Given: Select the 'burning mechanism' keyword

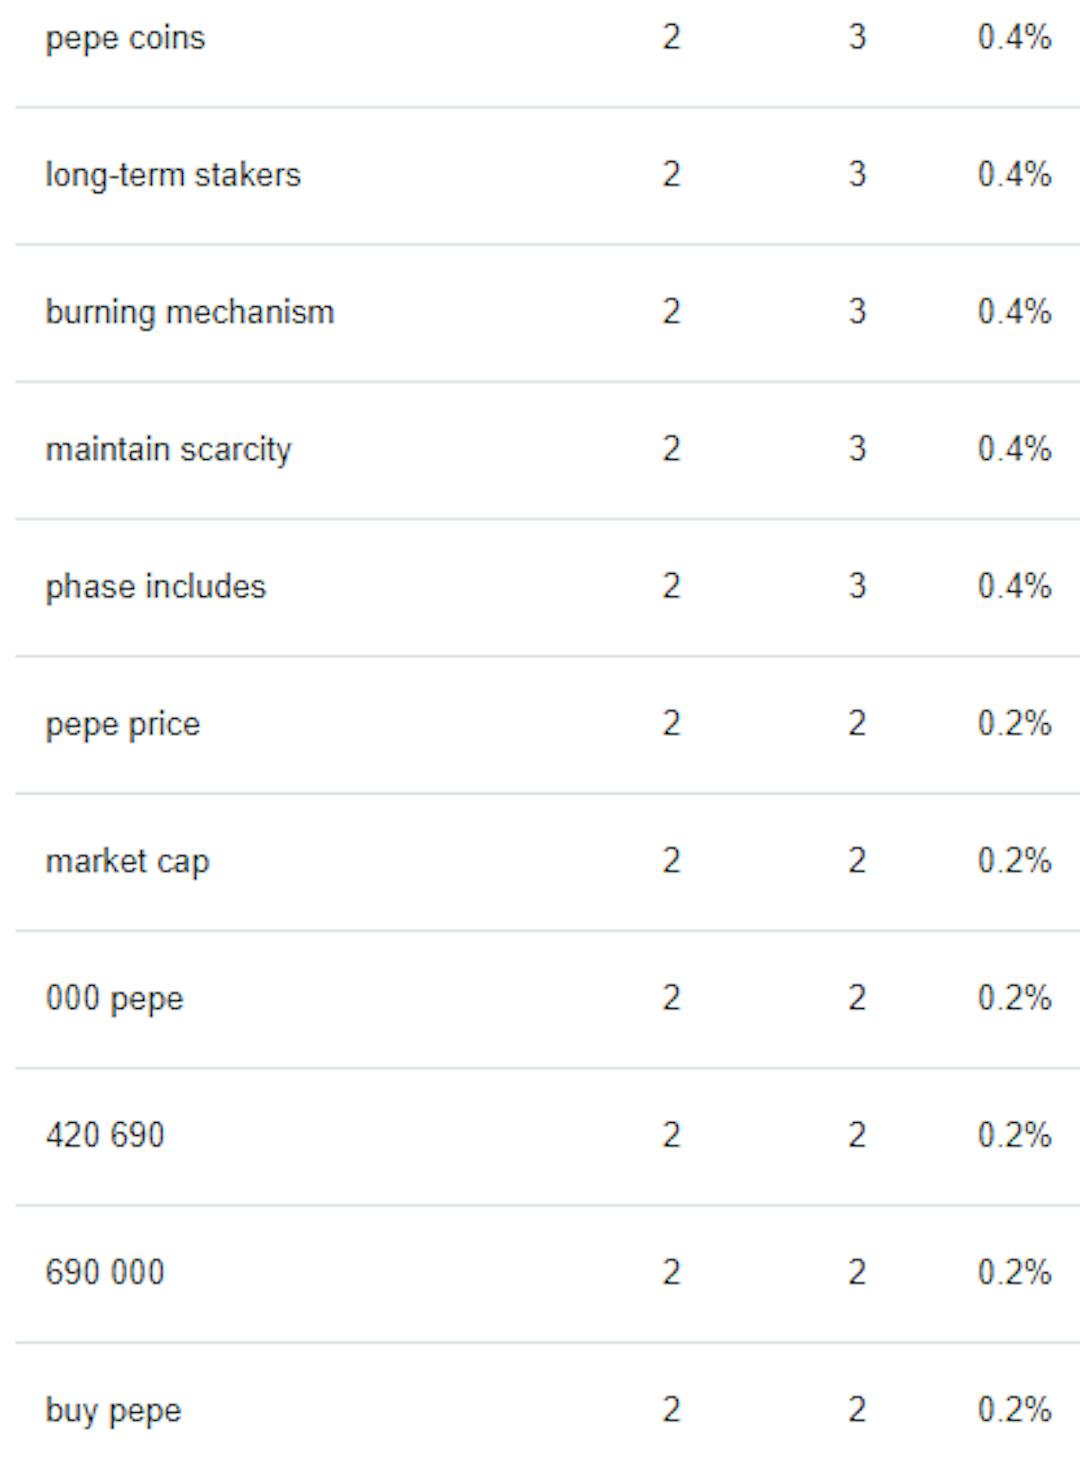Looking at the screenshot, I should pyautogui.click(x=190, y=312).
